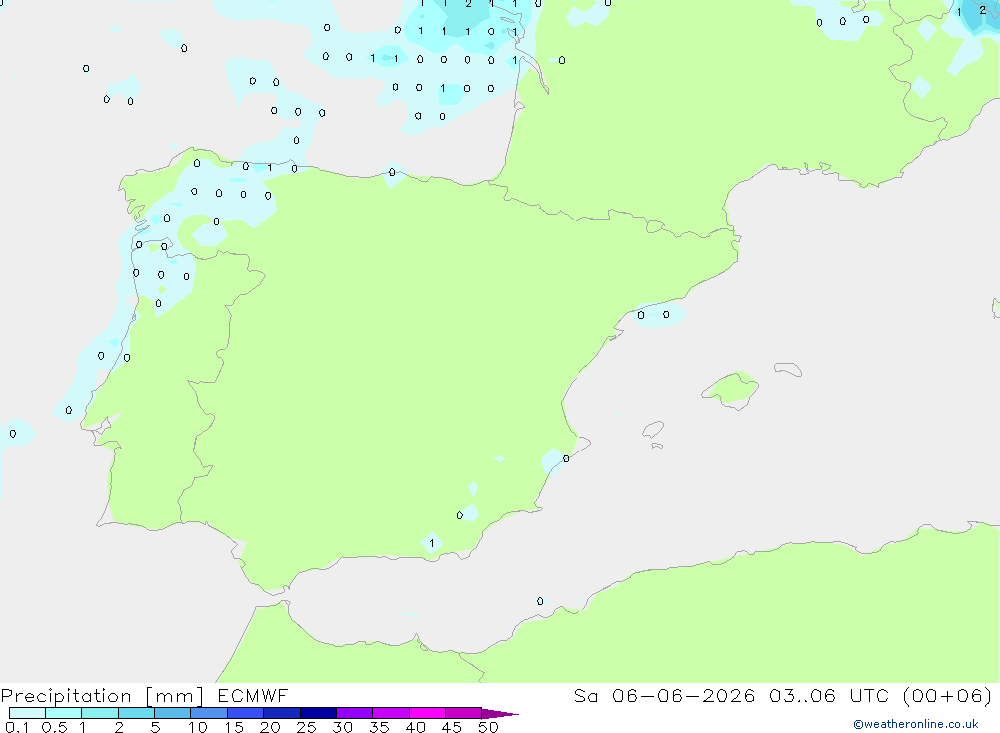Screen dimensions: 1000x733
Task: Select the 25–30 mm navy legend swatch
Action: (318, 713)
